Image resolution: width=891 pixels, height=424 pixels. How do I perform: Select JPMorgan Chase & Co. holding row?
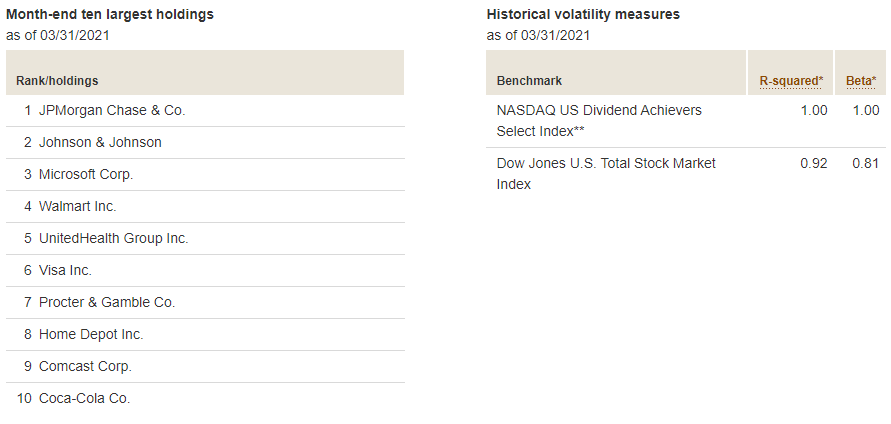pos(205,110)
